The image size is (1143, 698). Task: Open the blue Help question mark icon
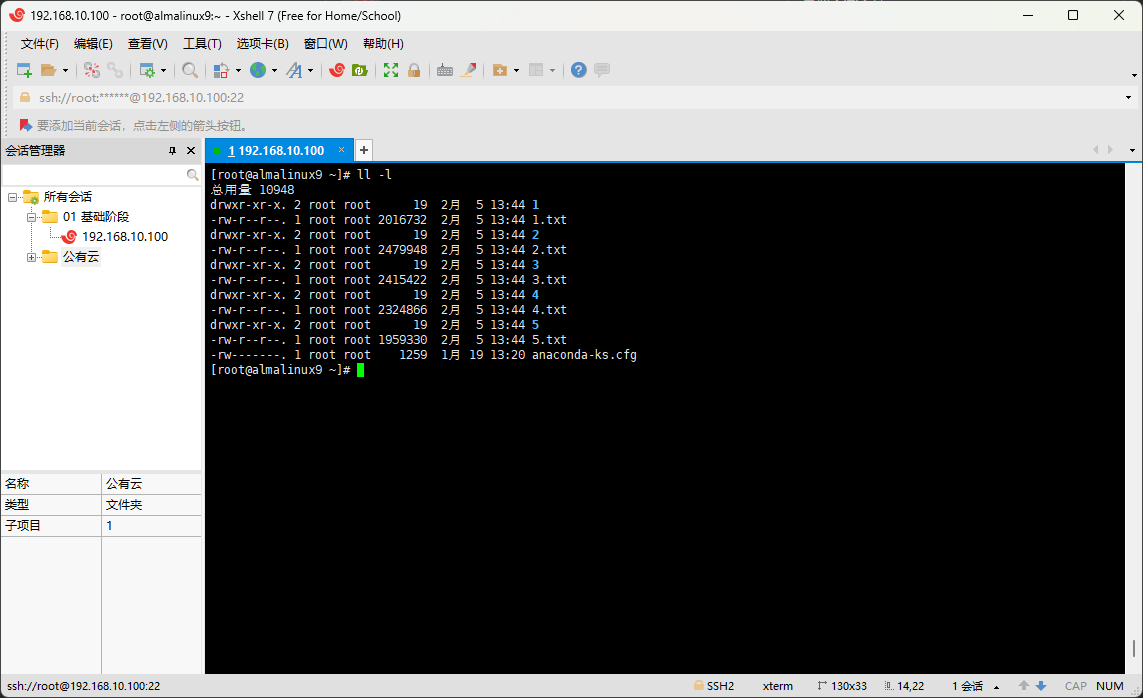coord(578,70)
